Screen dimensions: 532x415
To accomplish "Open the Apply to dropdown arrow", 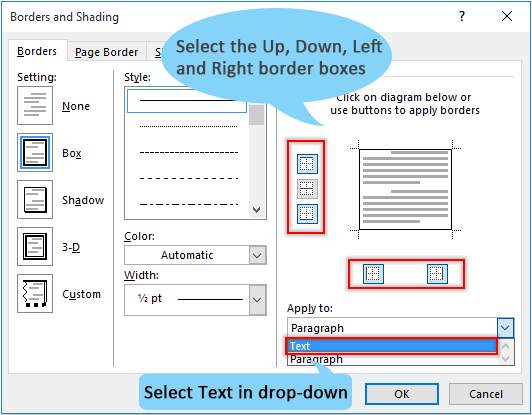I will click(506, 328).
